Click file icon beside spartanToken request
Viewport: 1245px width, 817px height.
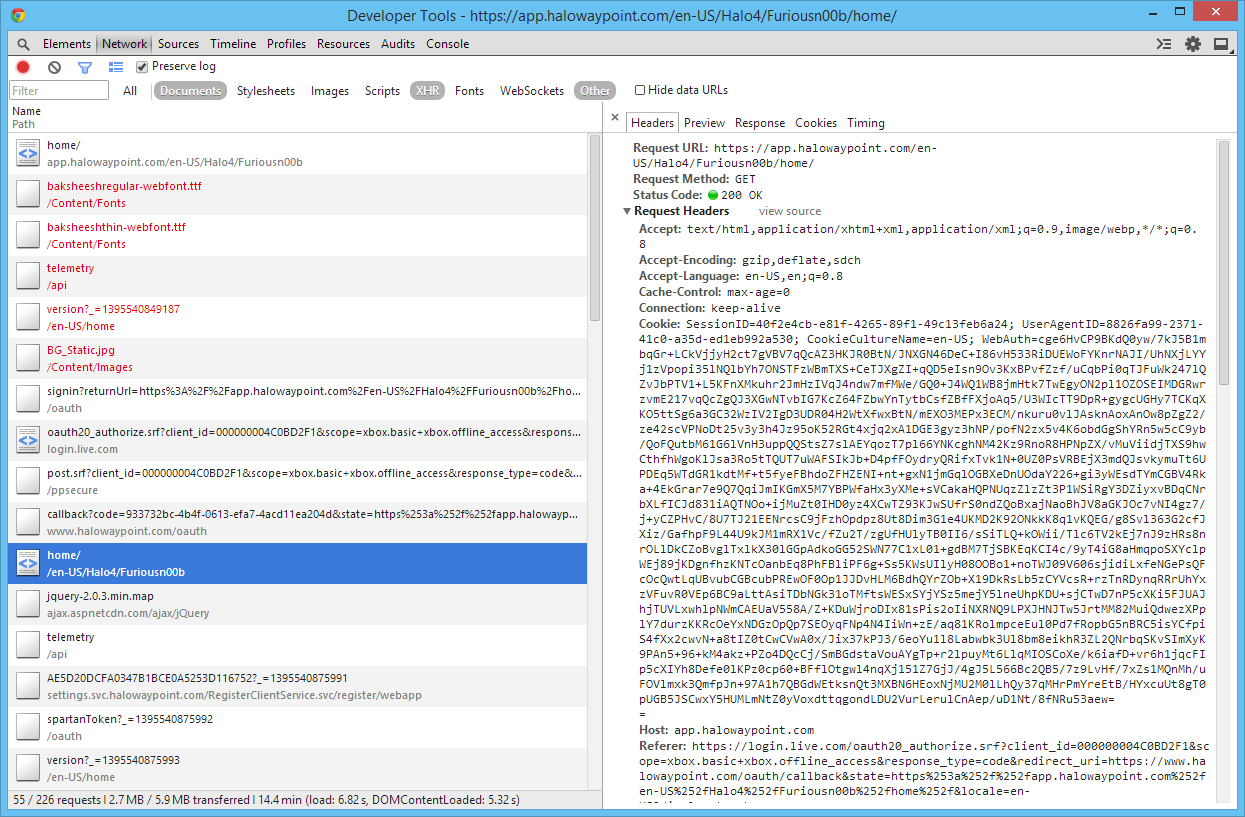(x=28, y=727)
